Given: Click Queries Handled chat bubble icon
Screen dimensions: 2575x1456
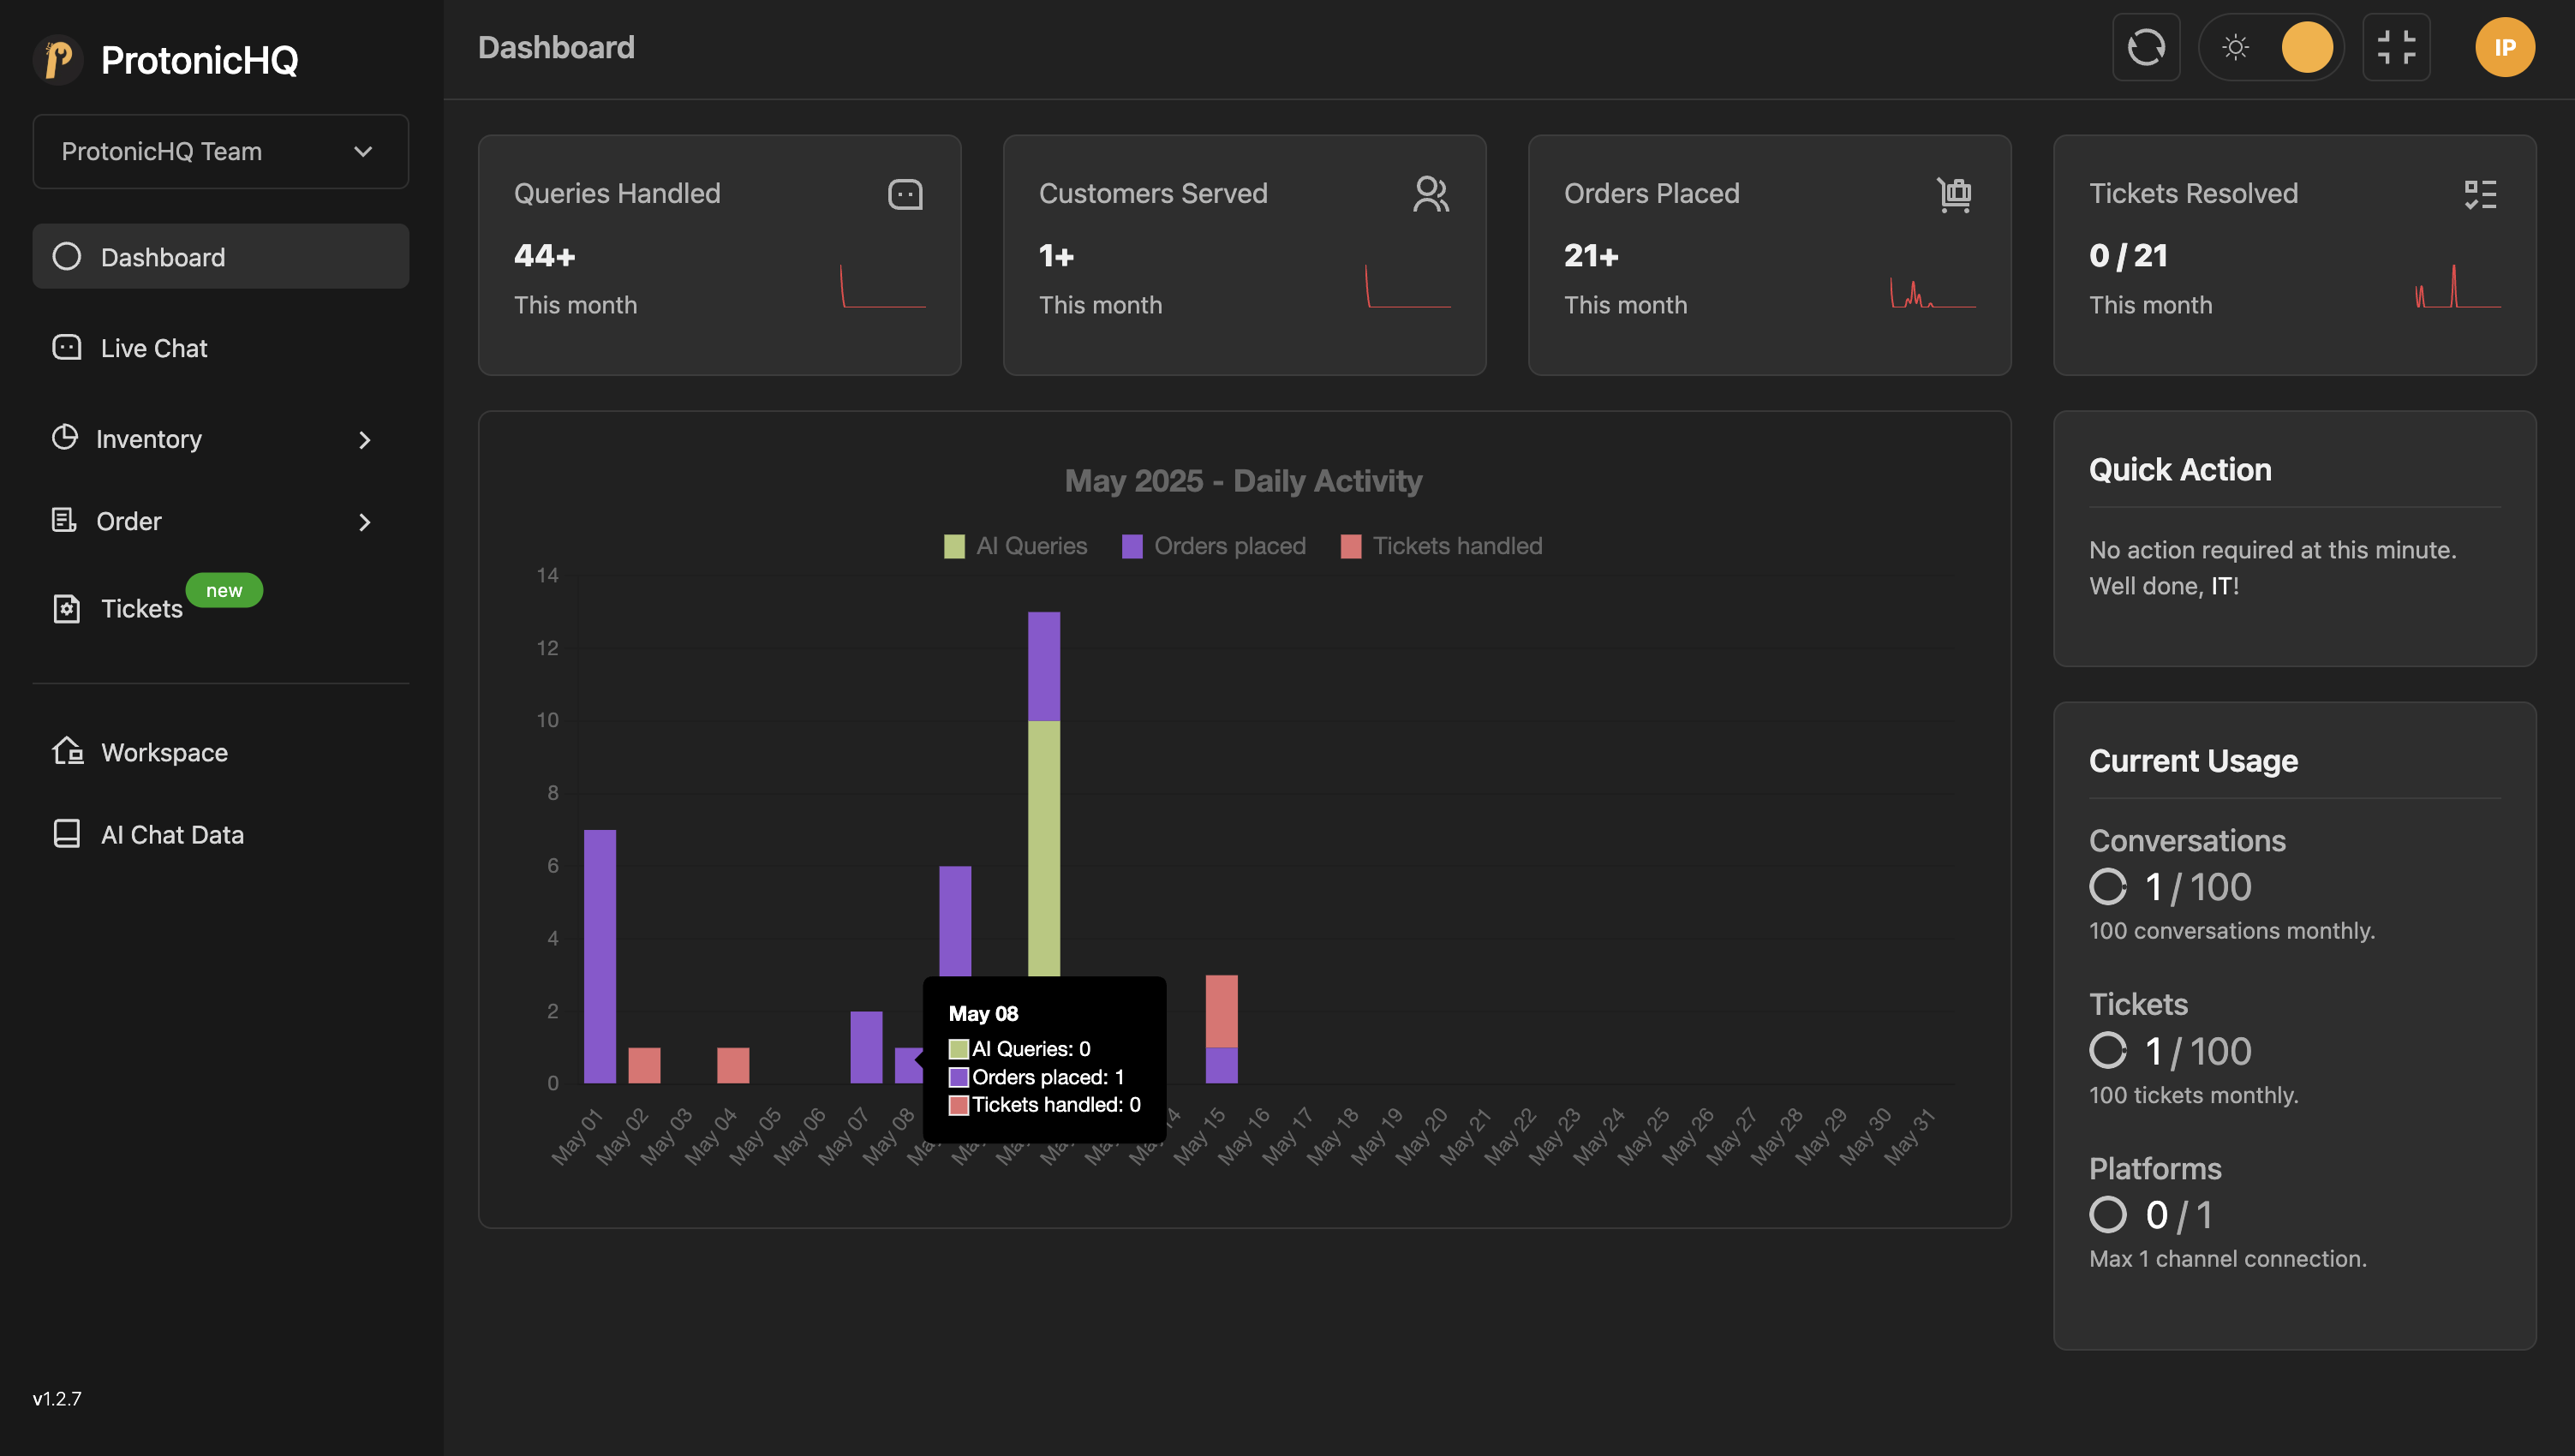Looking at the screenshot, I should (x=905, y=194).
